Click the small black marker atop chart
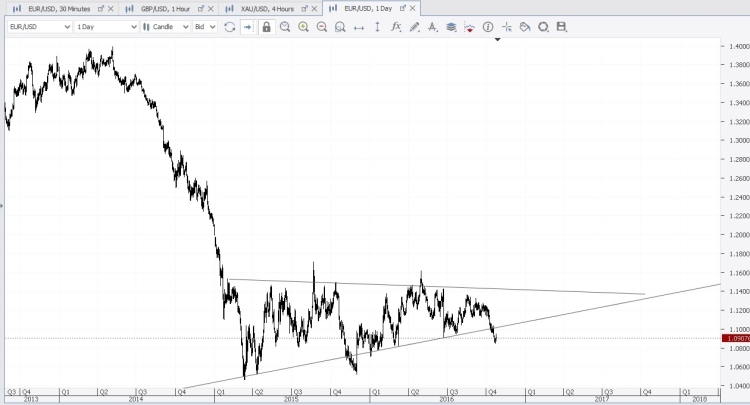750x405 pixels. pyautogui.click(x=497, y=39)
